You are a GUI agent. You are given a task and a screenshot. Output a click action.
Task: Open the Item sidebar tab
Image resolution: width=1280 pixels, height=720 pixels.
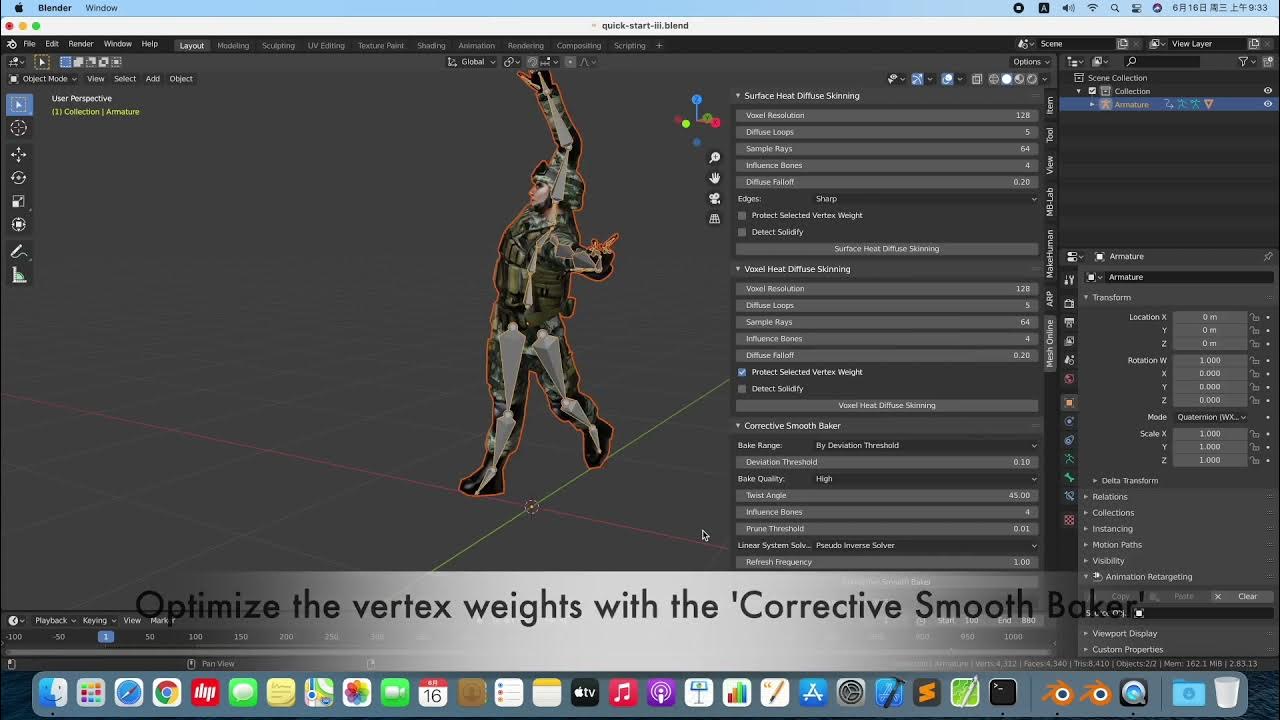1050,105
